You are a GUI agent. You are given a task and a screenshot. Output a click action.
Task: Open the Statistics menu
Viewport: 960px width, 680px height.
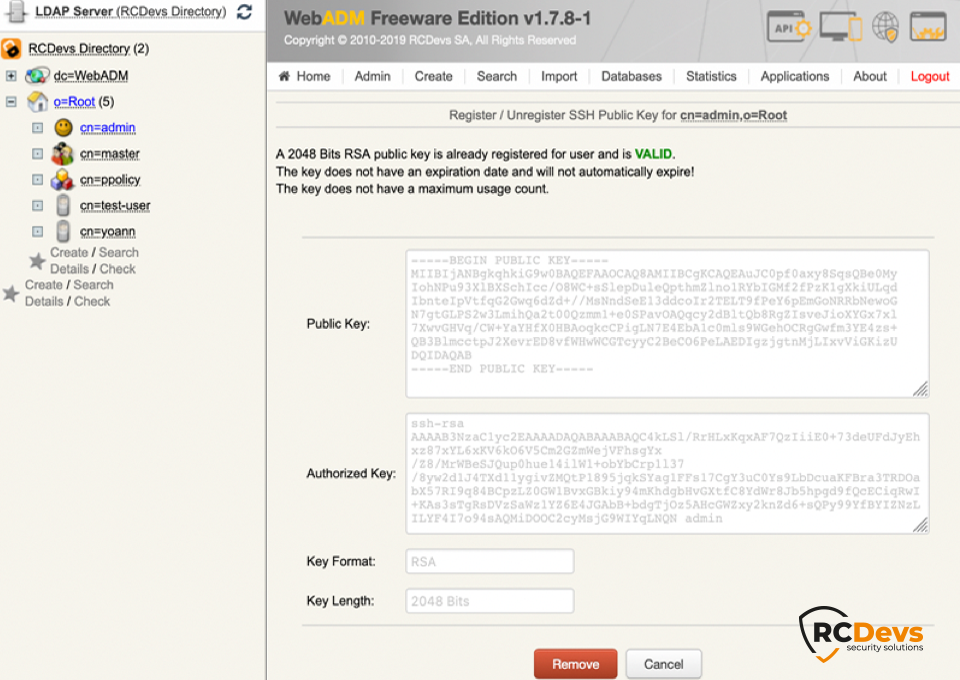point(711,76)
